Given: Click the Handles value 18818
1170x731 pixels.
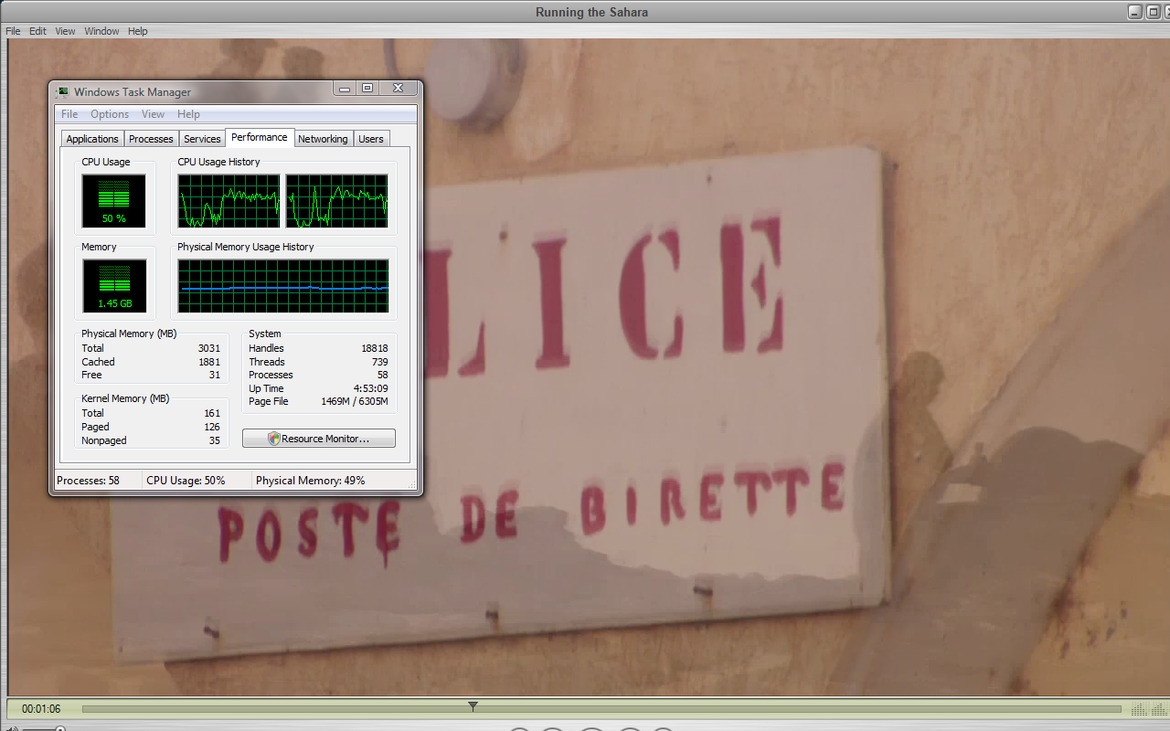Looking at the screenshot, I should pos(375,348).
